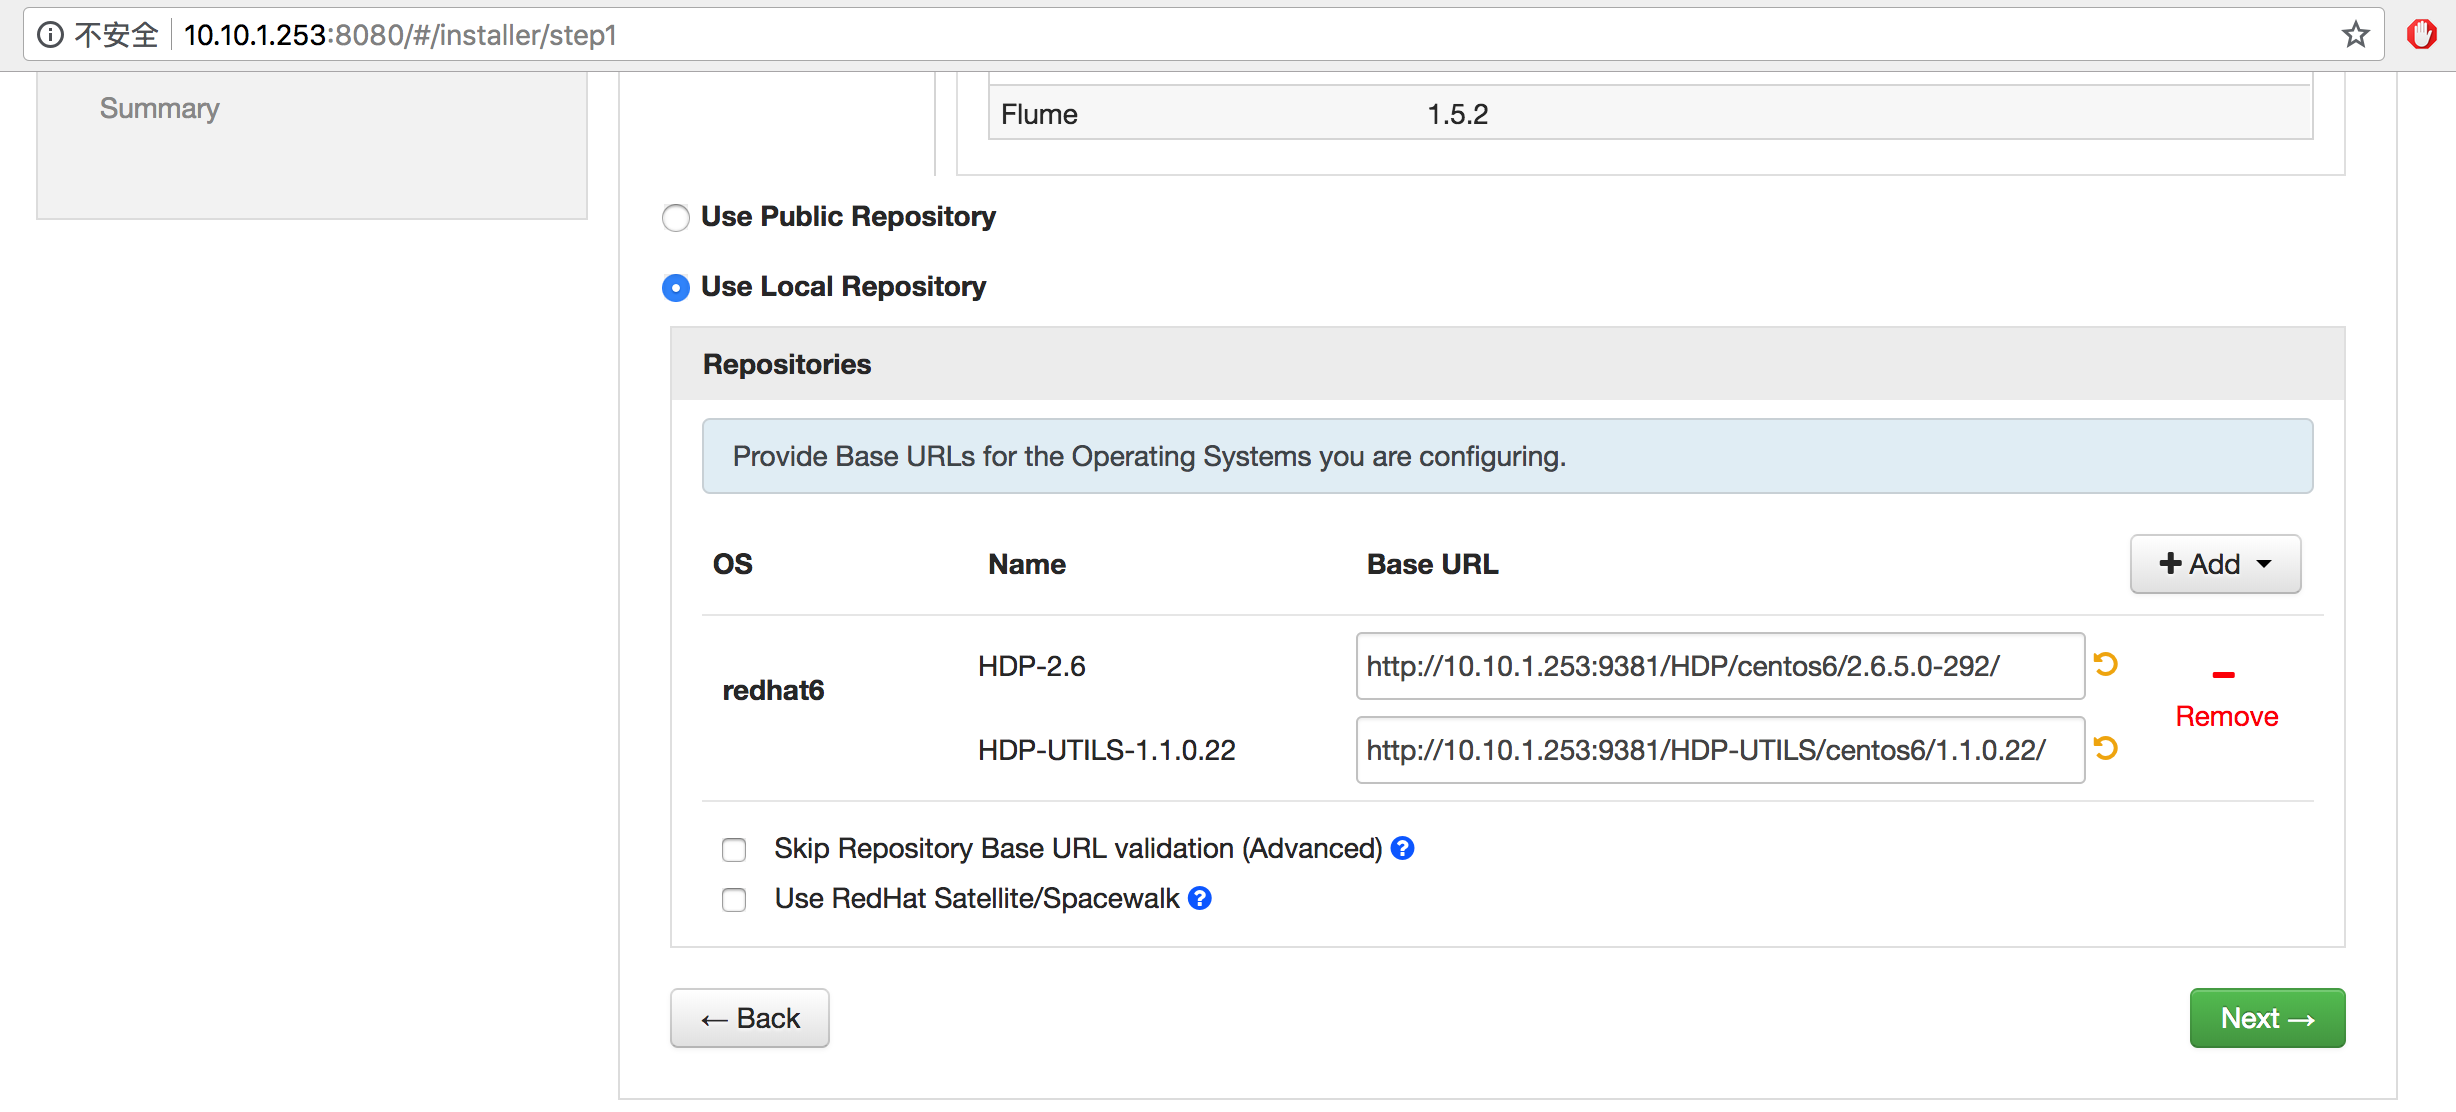
Task: Check Use RedHat Satellite/Spacewalk
Action: (x=734, y=900)
